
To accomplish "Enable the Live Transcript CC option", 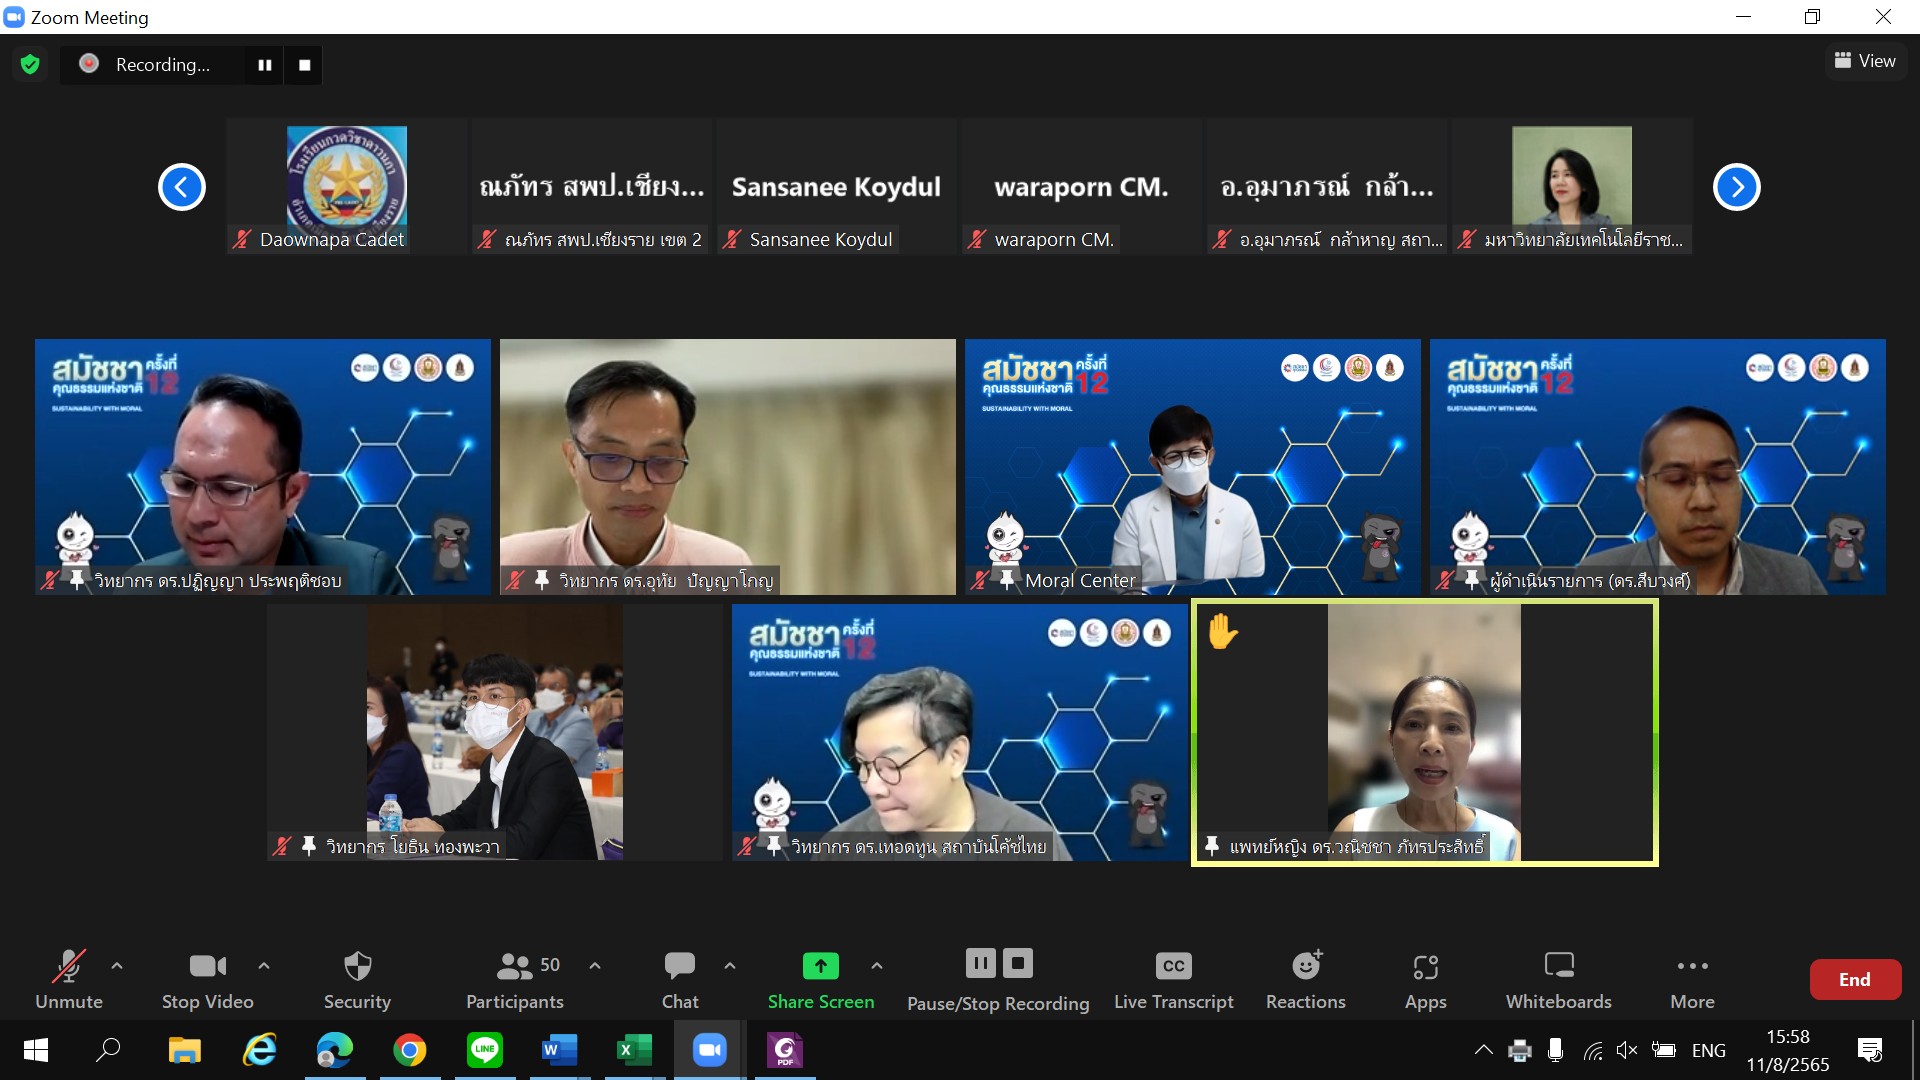I will click(x=1173, y=978).
